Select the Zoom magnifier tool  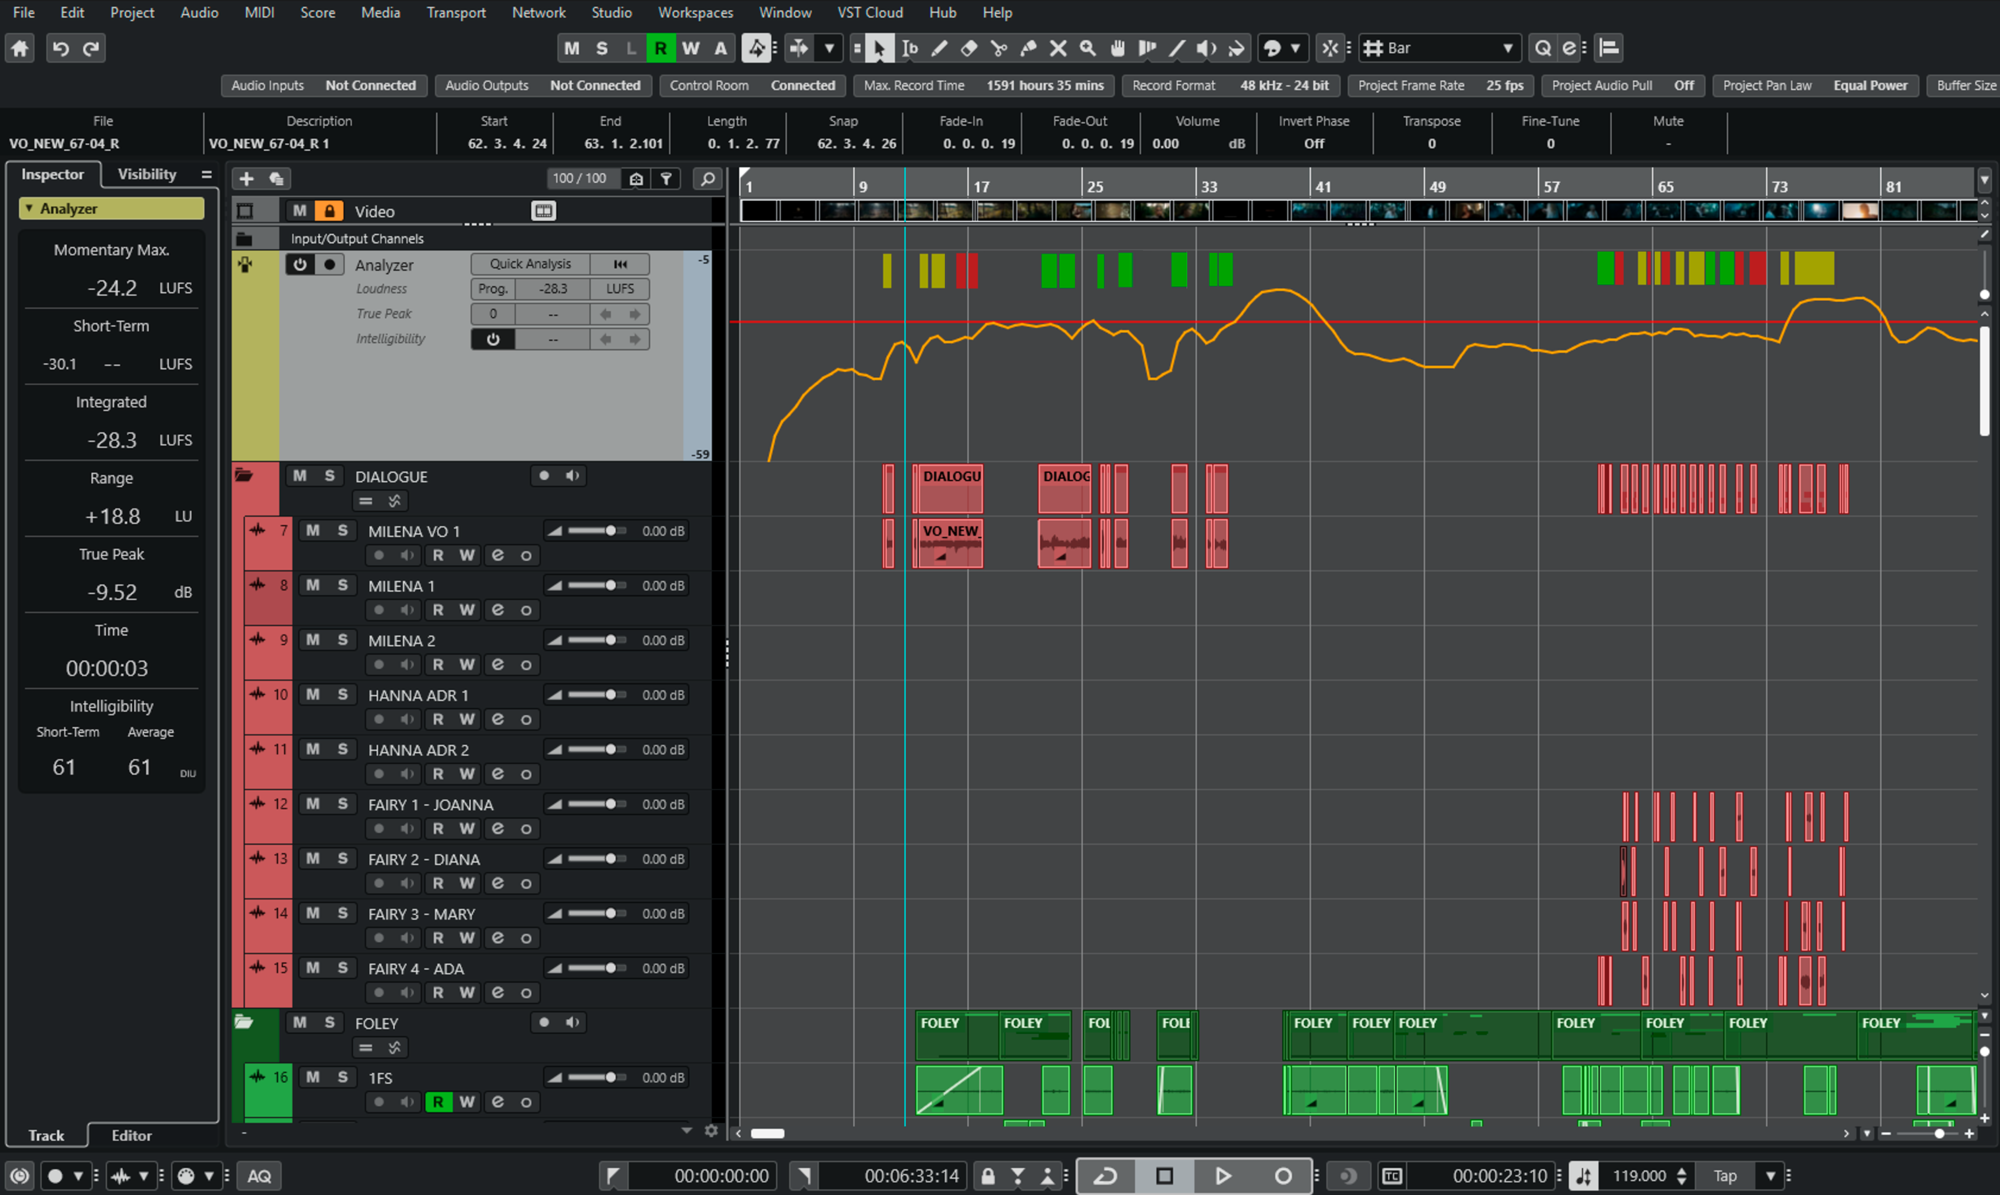pyautogui.click(x=1086, y=47)
